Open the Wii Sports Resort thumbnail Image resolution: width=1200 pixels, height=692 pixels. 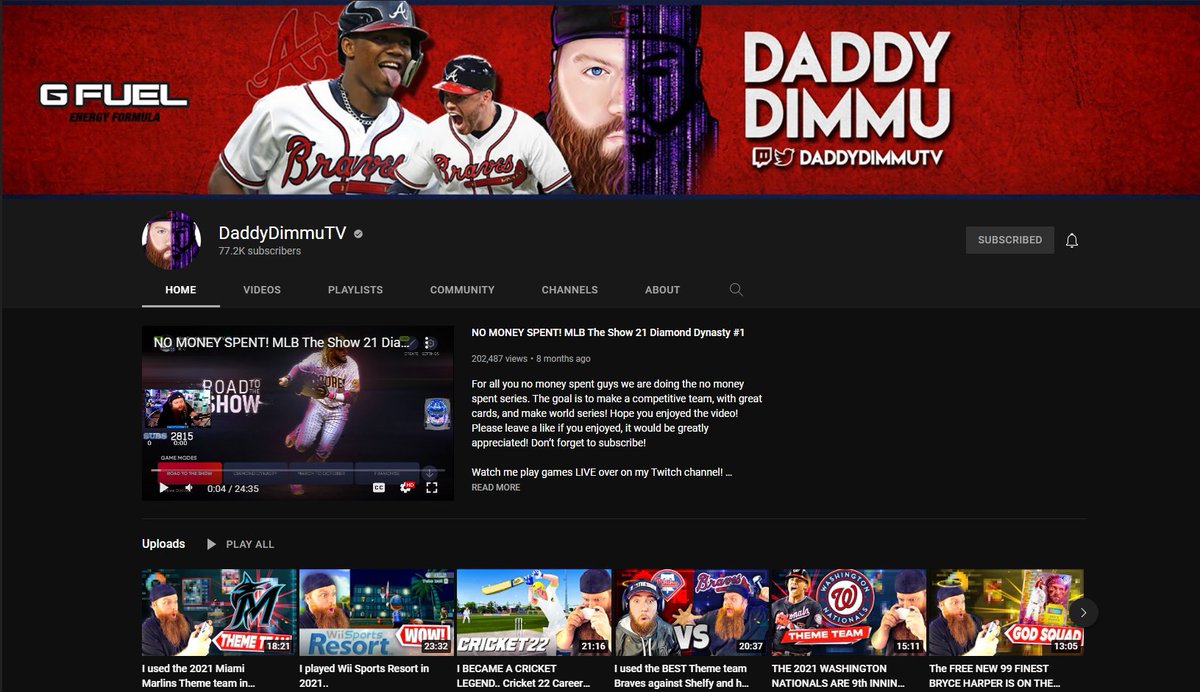click(377, 612)
